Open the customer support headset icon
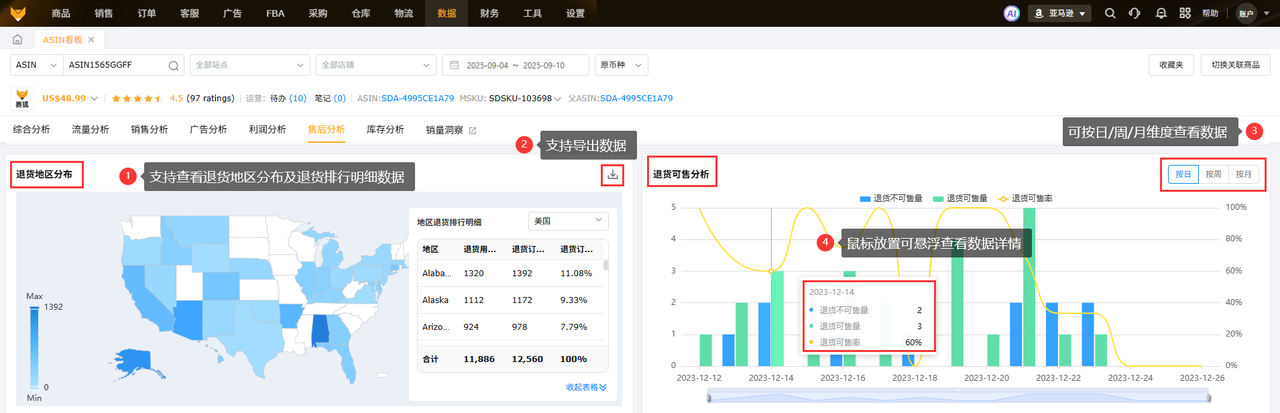 (1134, 13)
